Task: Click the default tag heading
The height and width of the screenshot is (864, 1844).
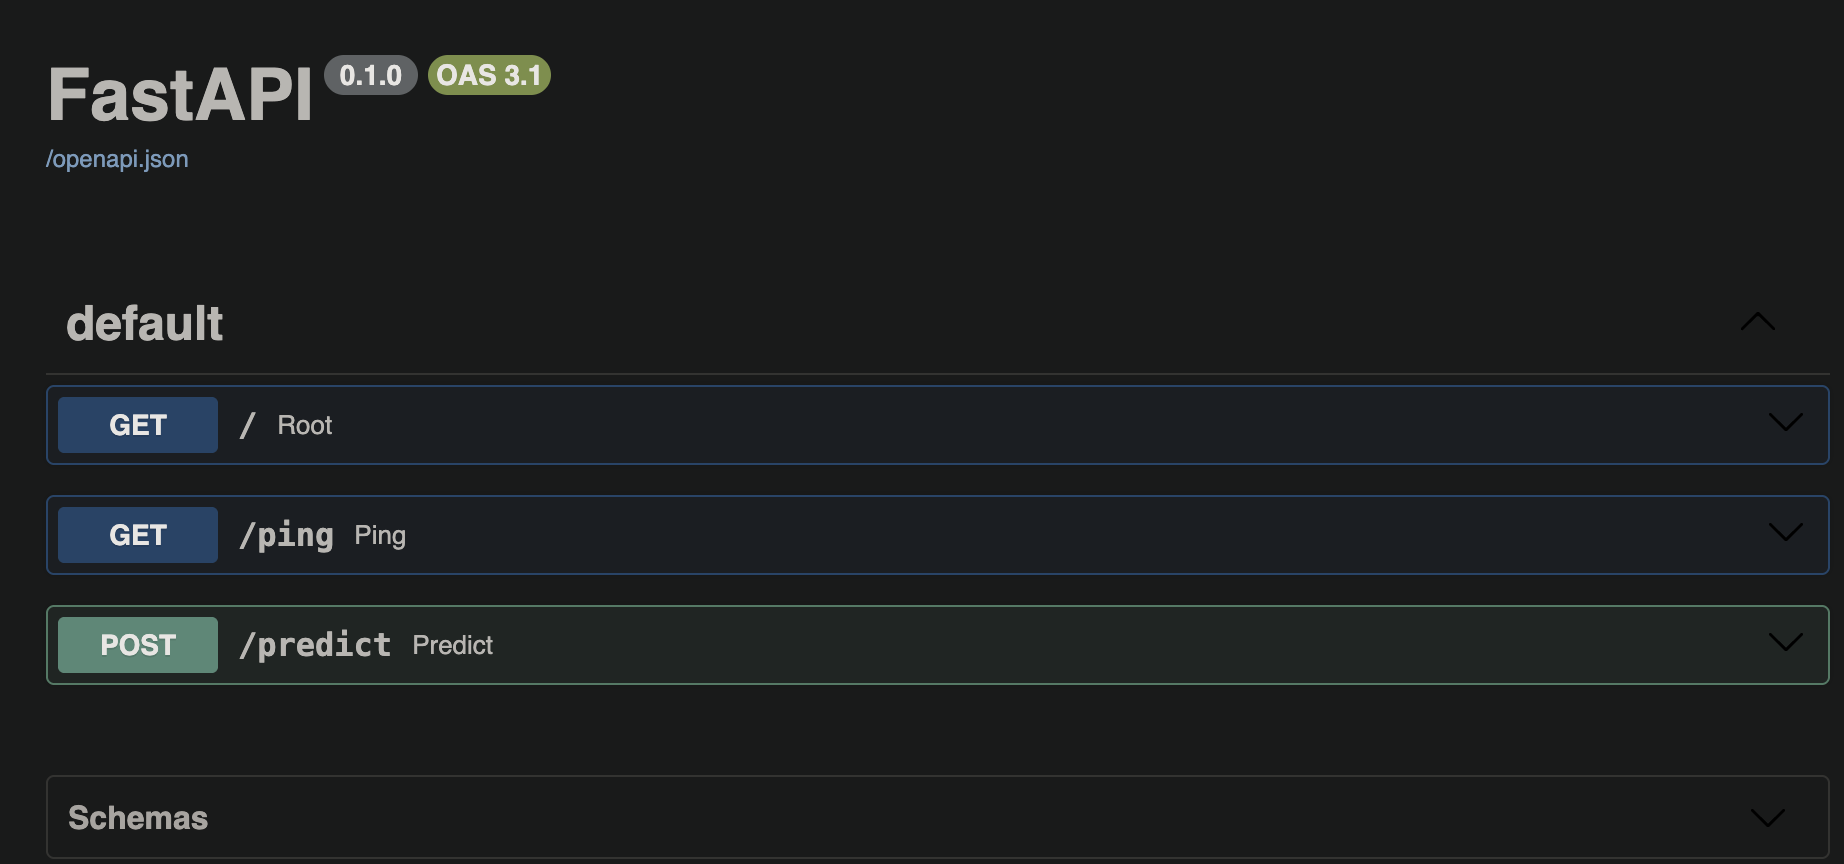Action: [145, 324]
